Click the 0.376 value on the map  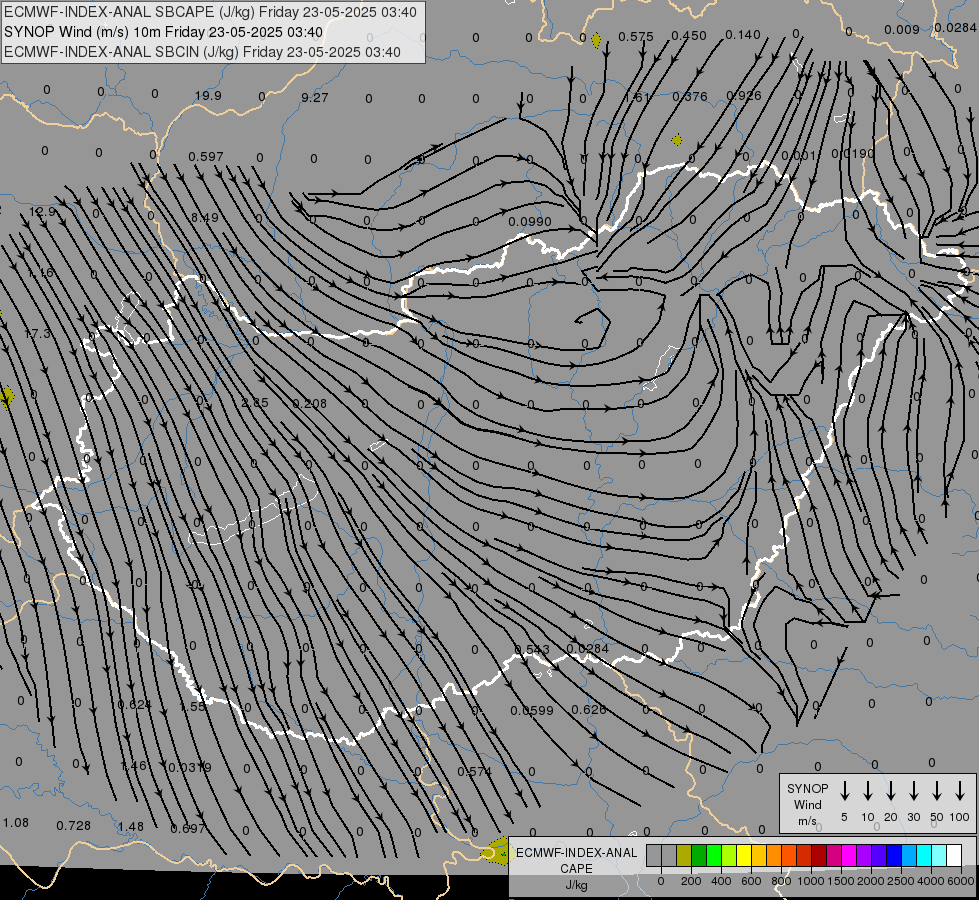690,96
